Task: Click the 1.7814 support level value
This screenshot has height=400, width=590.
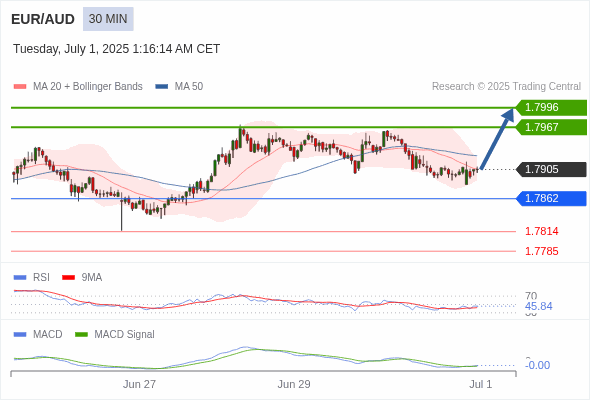Action: click(x=541, y=231)
